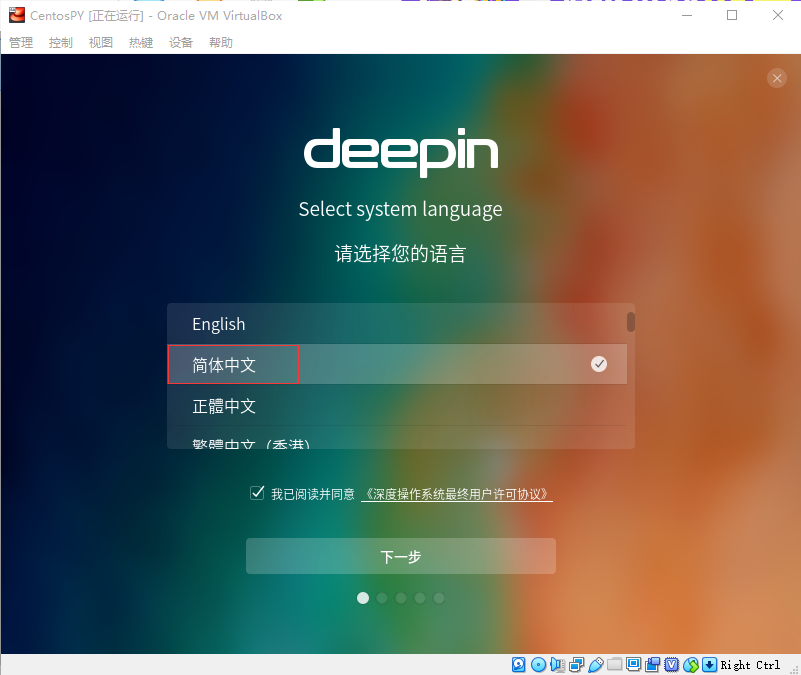Click the first step progress dot
This screenshot has height=675, width=801.
363,598
